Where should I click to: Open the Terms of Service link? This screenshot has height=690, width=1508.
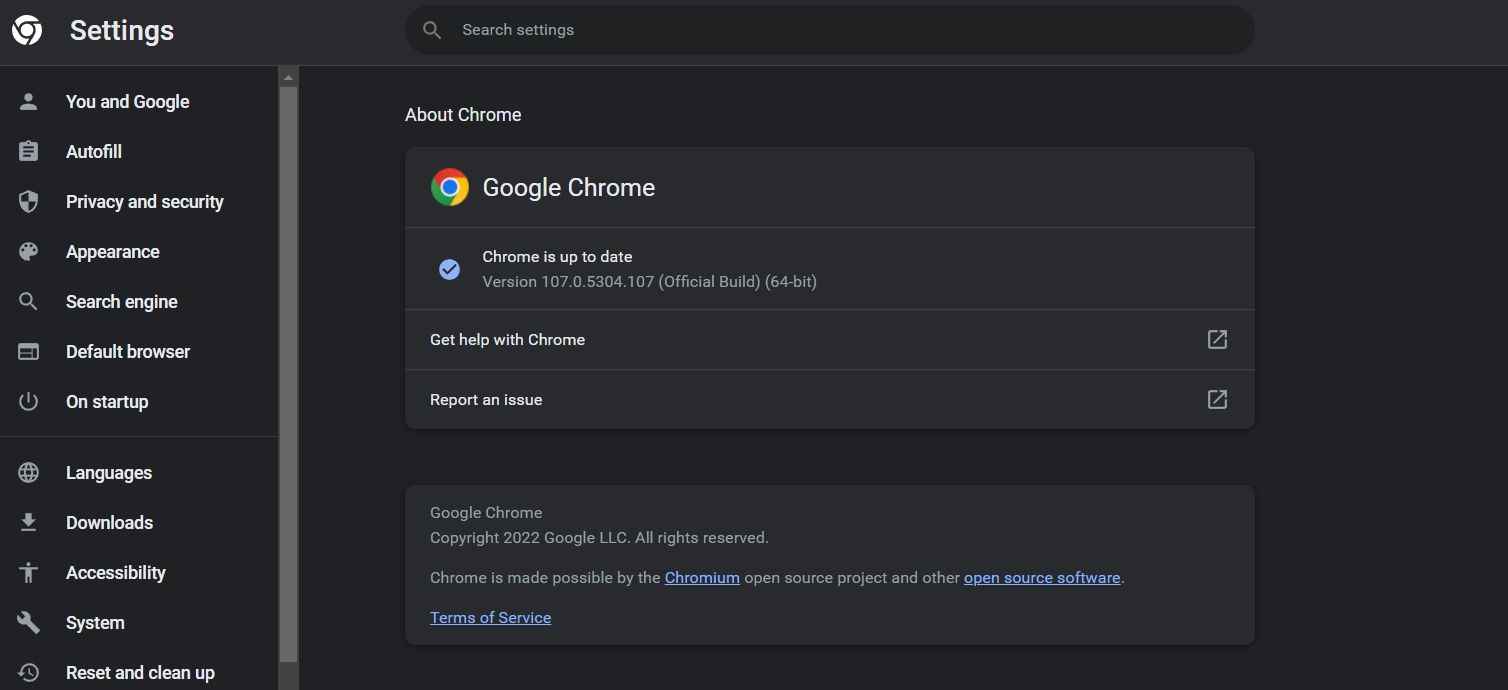click(x=490, y=617)
